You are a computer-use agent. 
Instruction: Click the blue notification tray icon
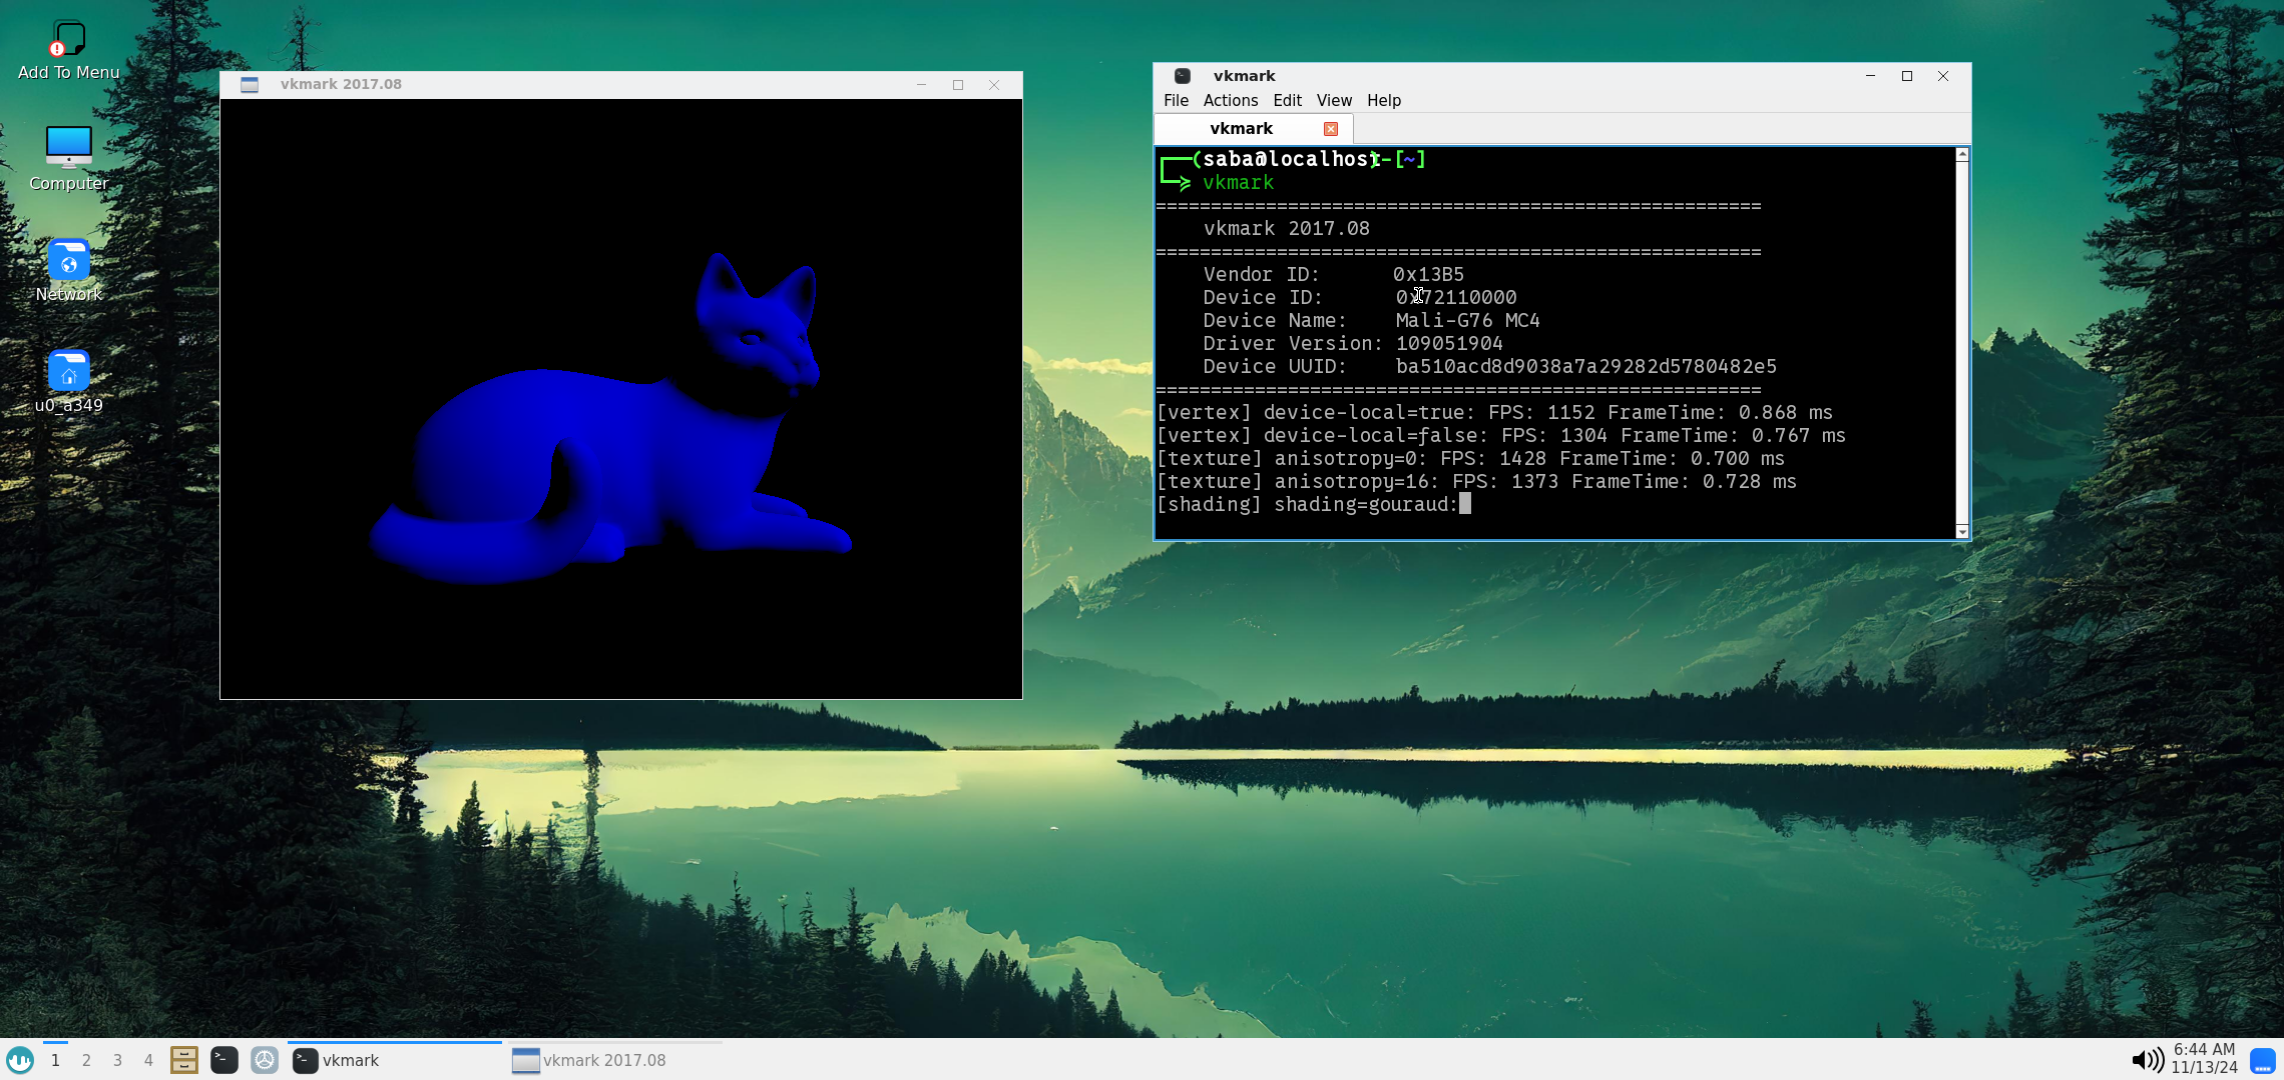pyautogui.click(x=2262, y=1060)
